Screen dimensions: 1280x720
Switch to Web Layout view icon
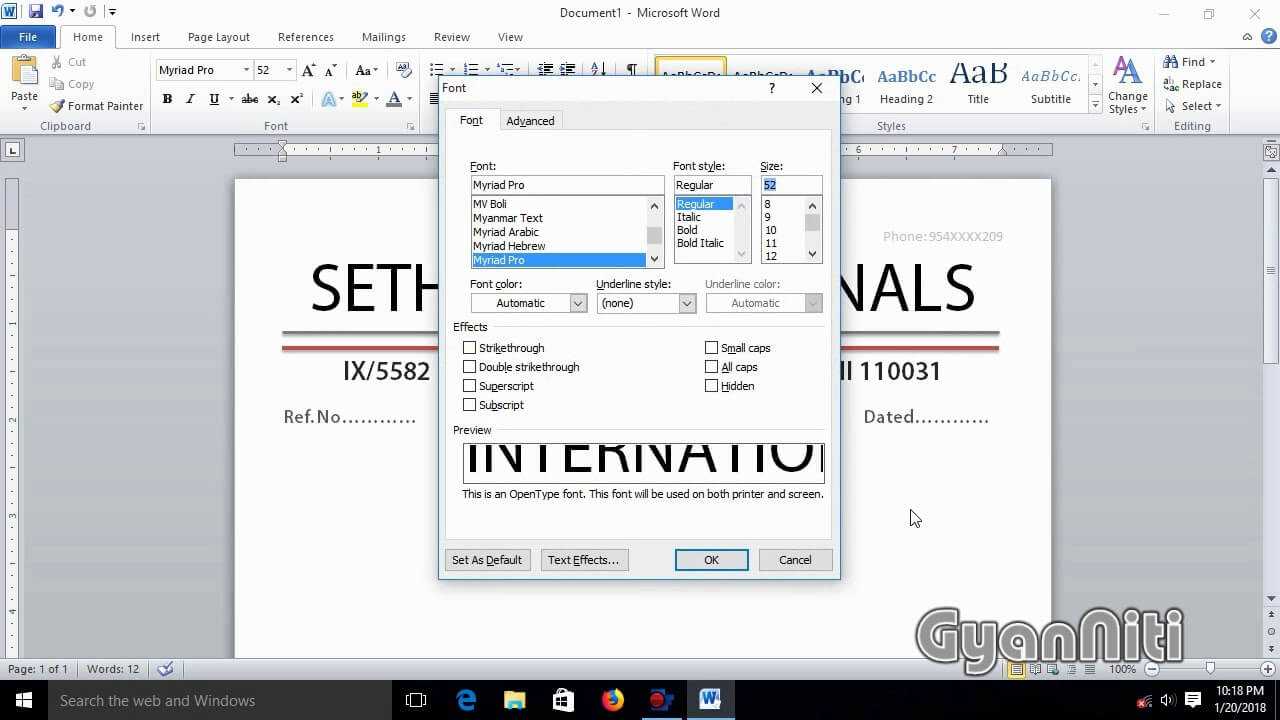pyautogui.click(x=1053, y=669)
